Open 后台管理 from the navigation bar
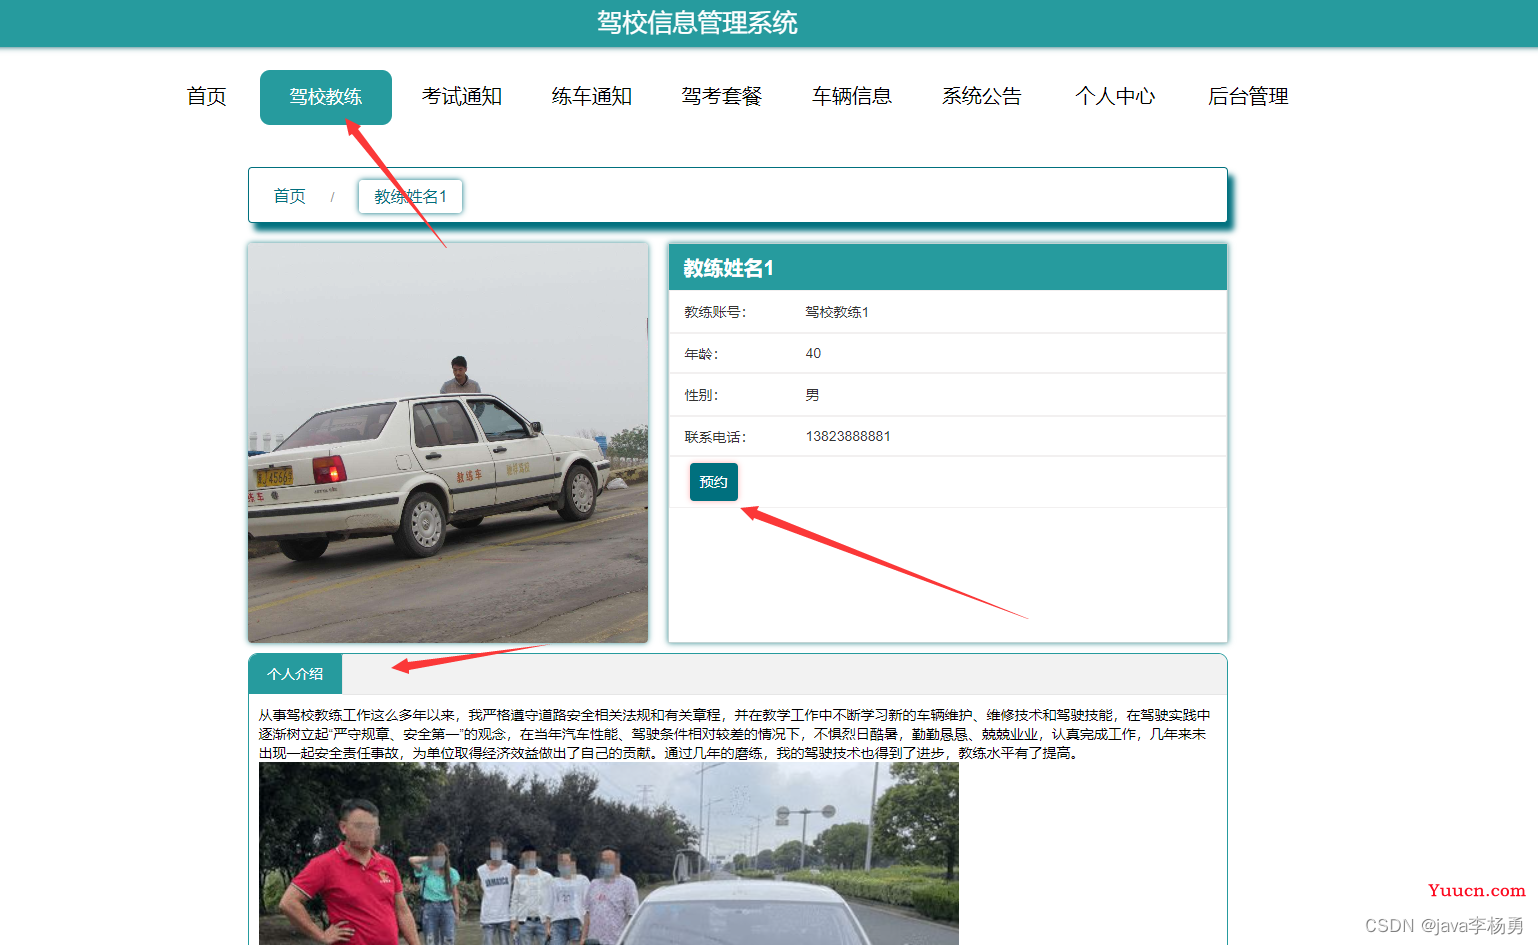Screen dimensions: 1538x945 click(1248, 96)
